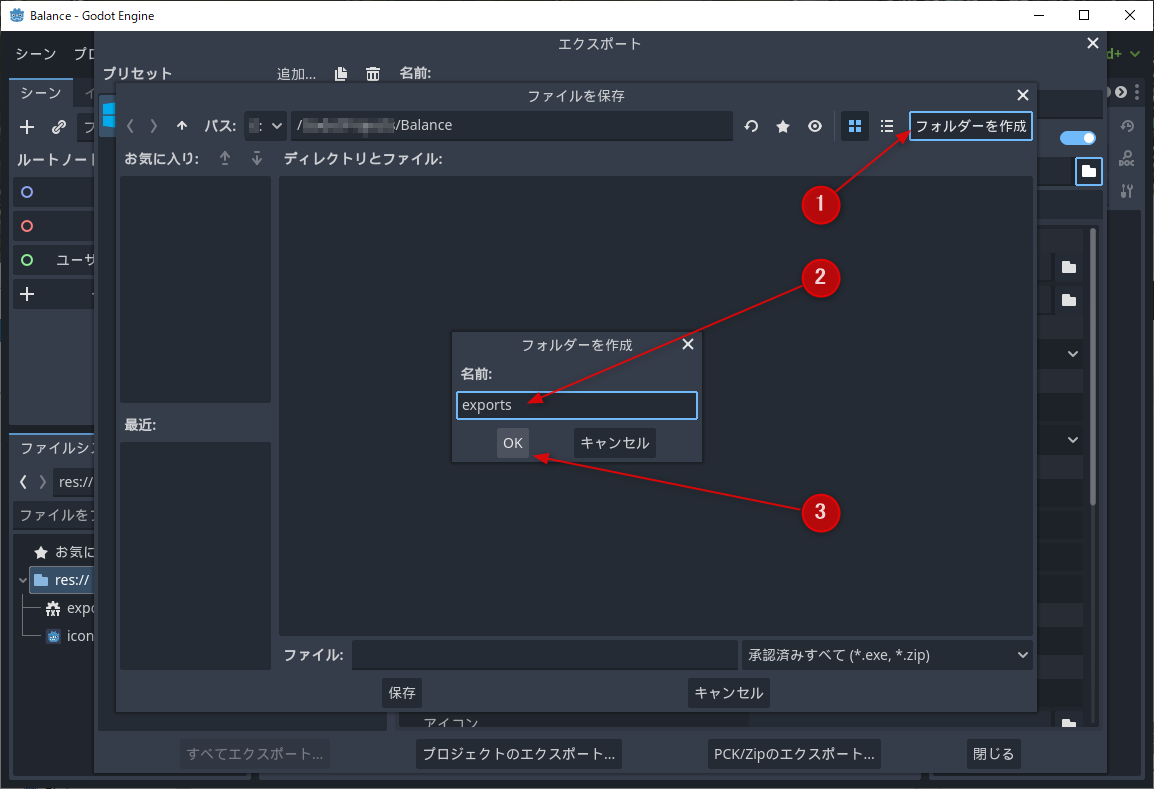Collapse the res:// tree in FileSystem panel
Viewport: 1154px width, 789px height.
(x=23, y=580)
